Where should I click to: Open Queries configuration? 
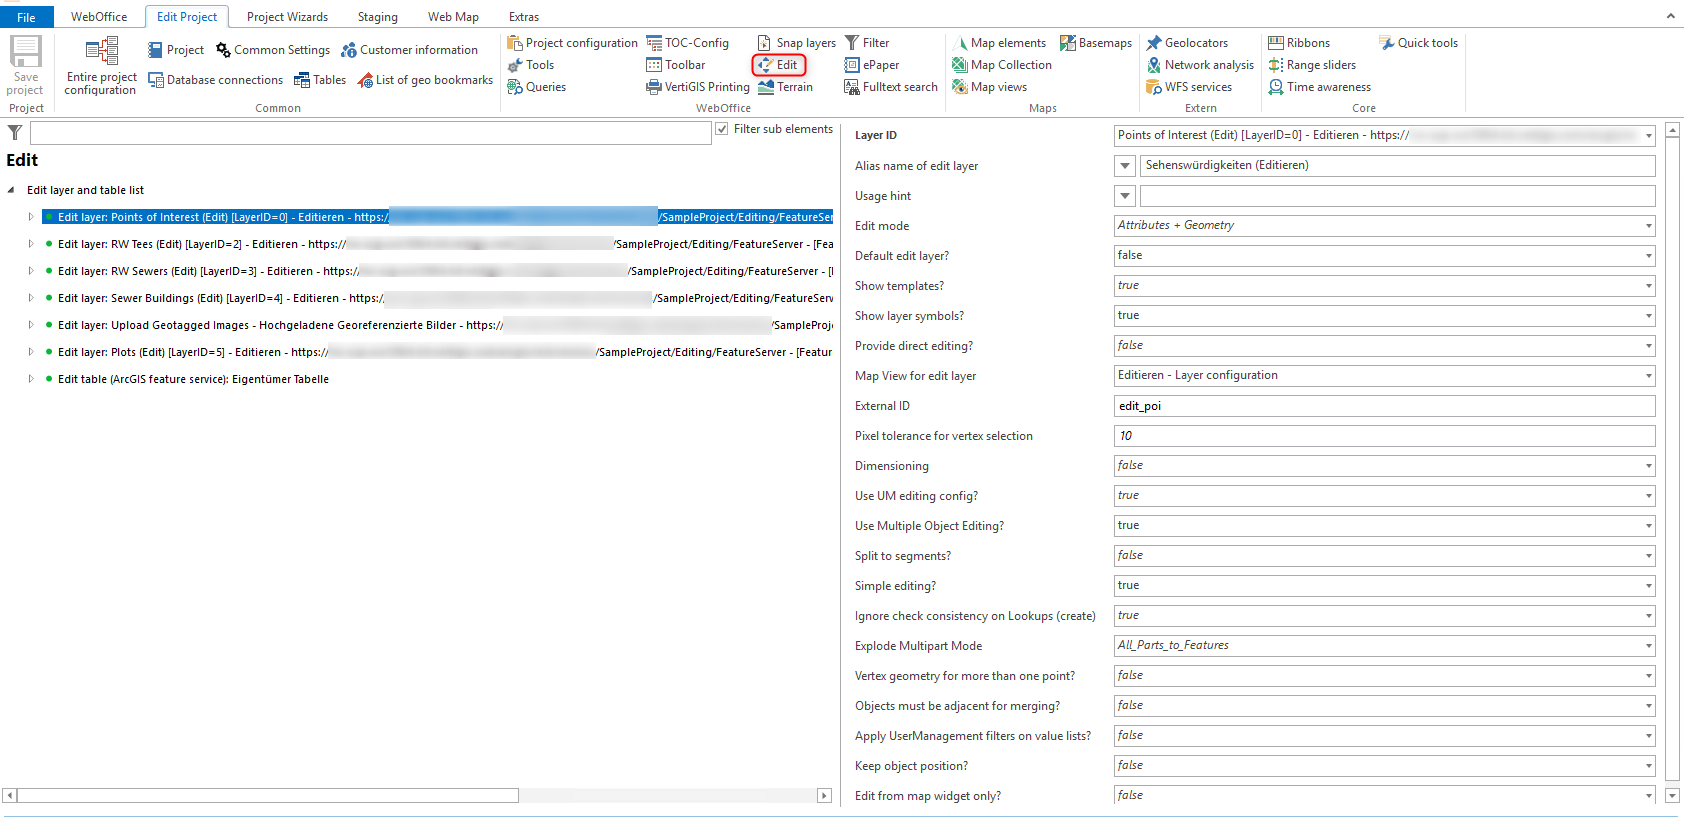537,87
